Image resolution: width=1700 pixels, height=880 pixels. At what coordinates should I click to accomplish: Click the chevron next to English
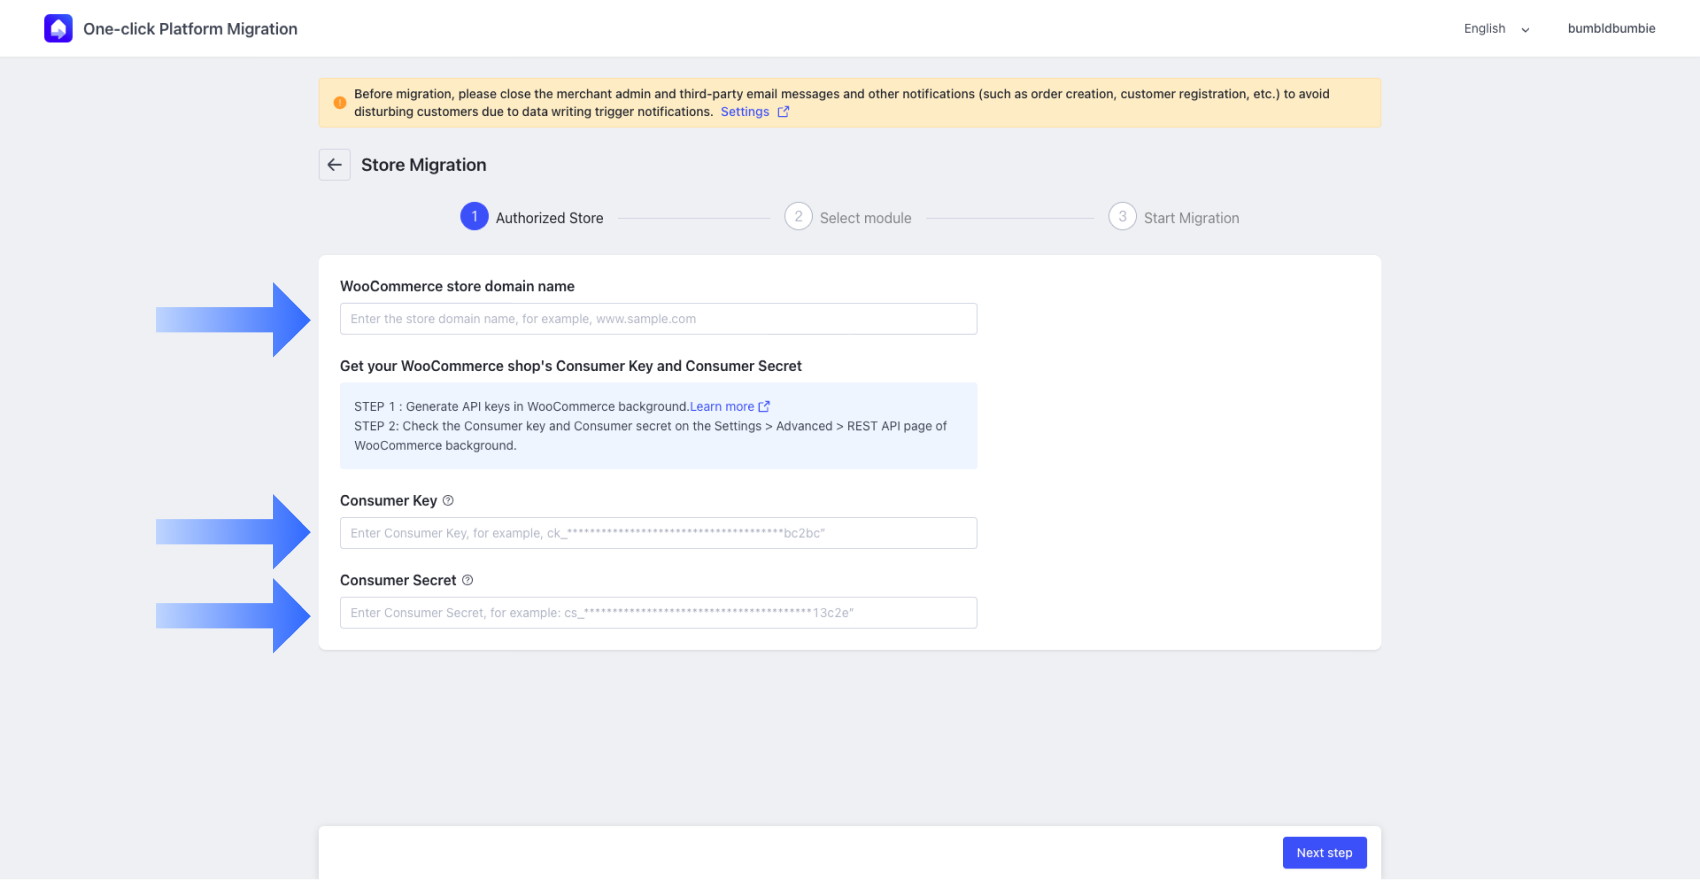(x=1525, y=30)
